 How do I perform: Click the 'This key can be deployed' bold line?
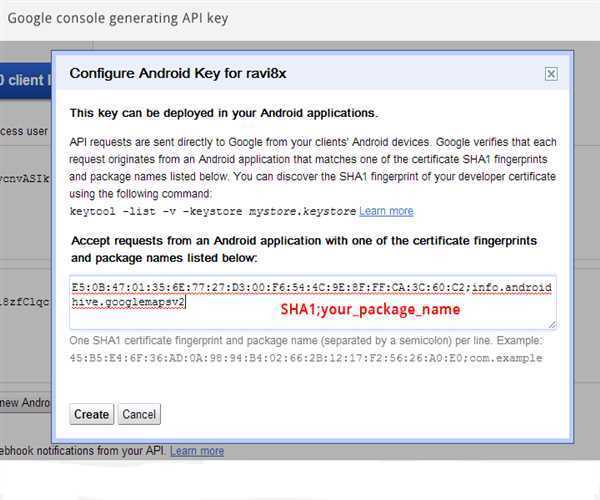[223, 112]
